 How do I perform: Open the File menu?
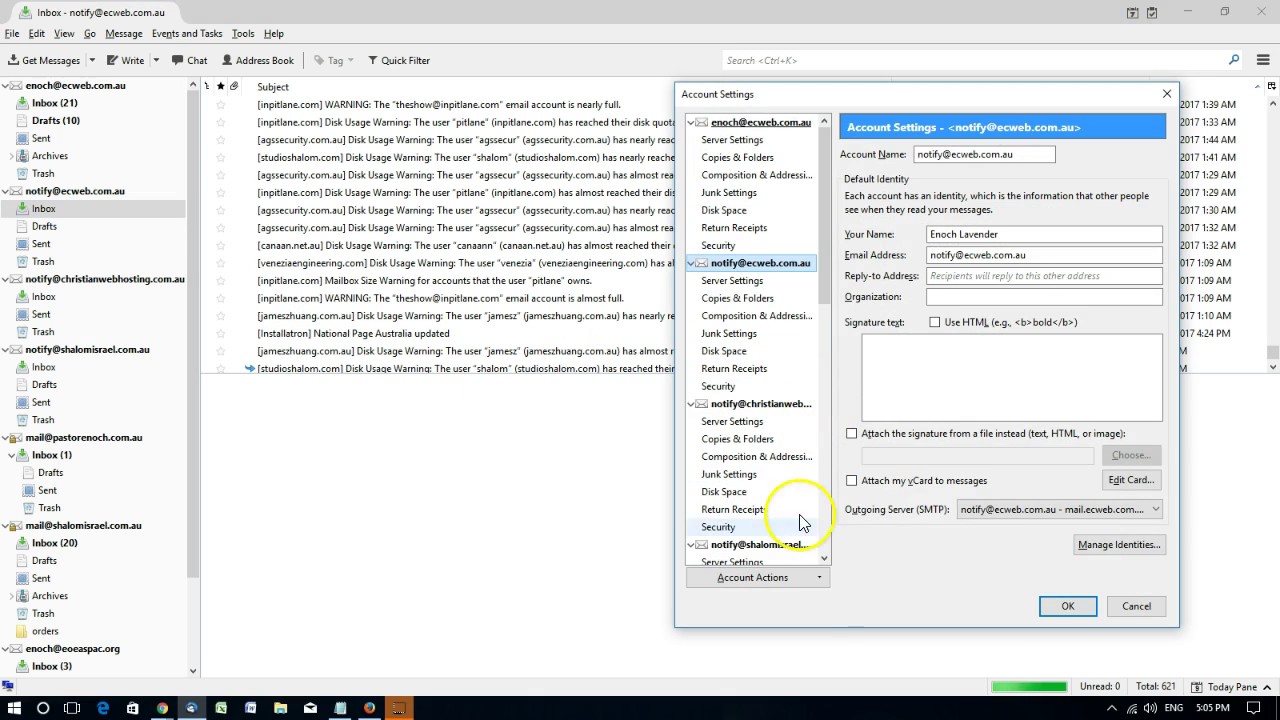[x=12, y=33]
